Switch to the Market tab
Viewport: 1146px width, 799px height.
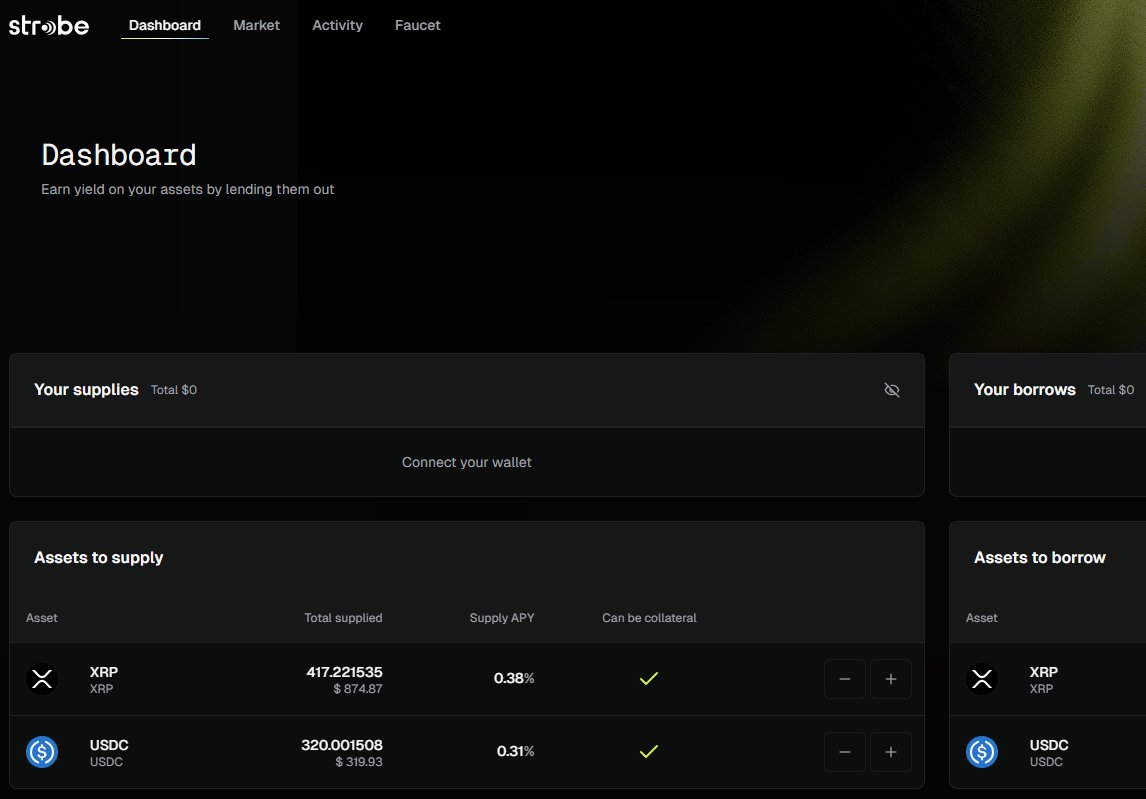click(257, 25)
